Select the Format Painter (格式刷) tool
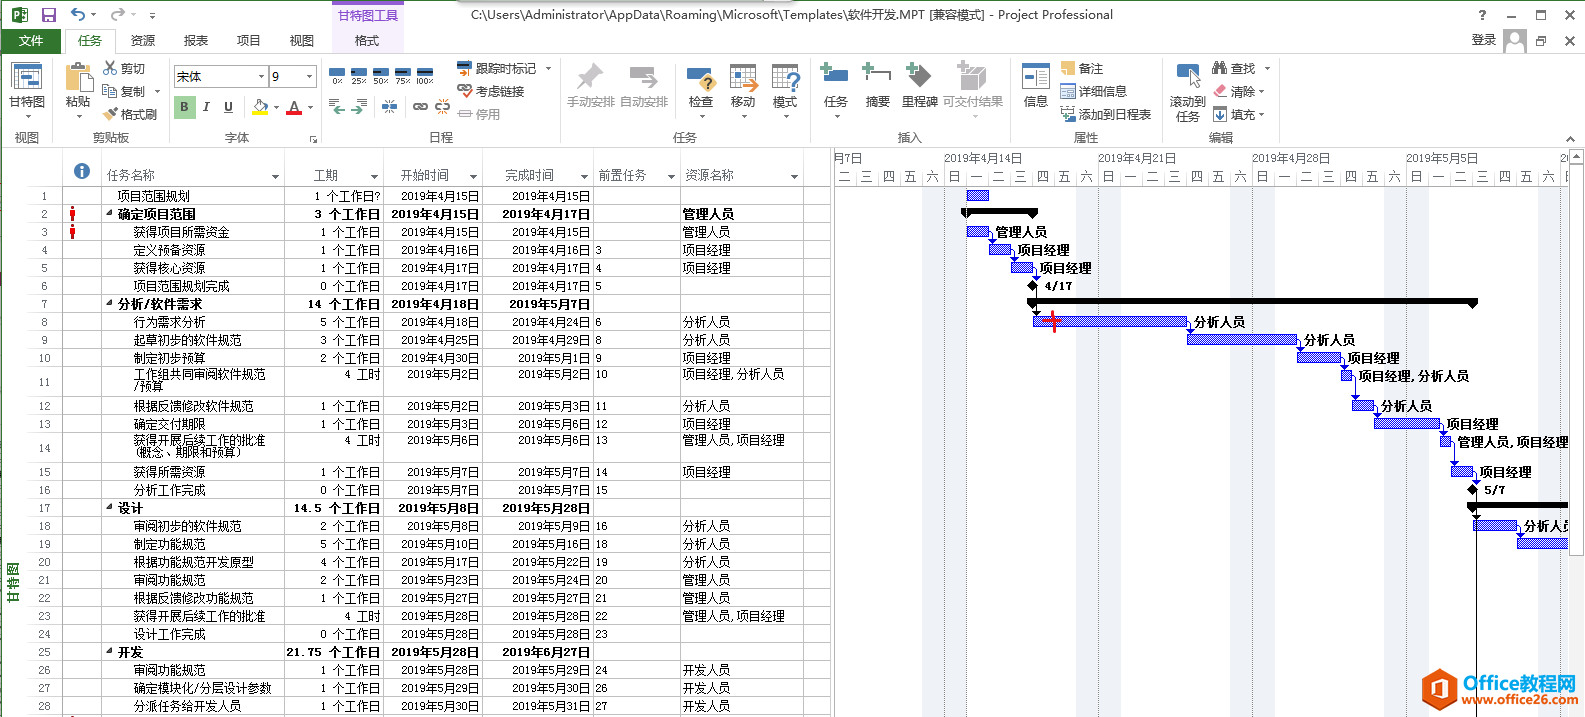This screenshot has height=717, width=1585. point(131,114)
